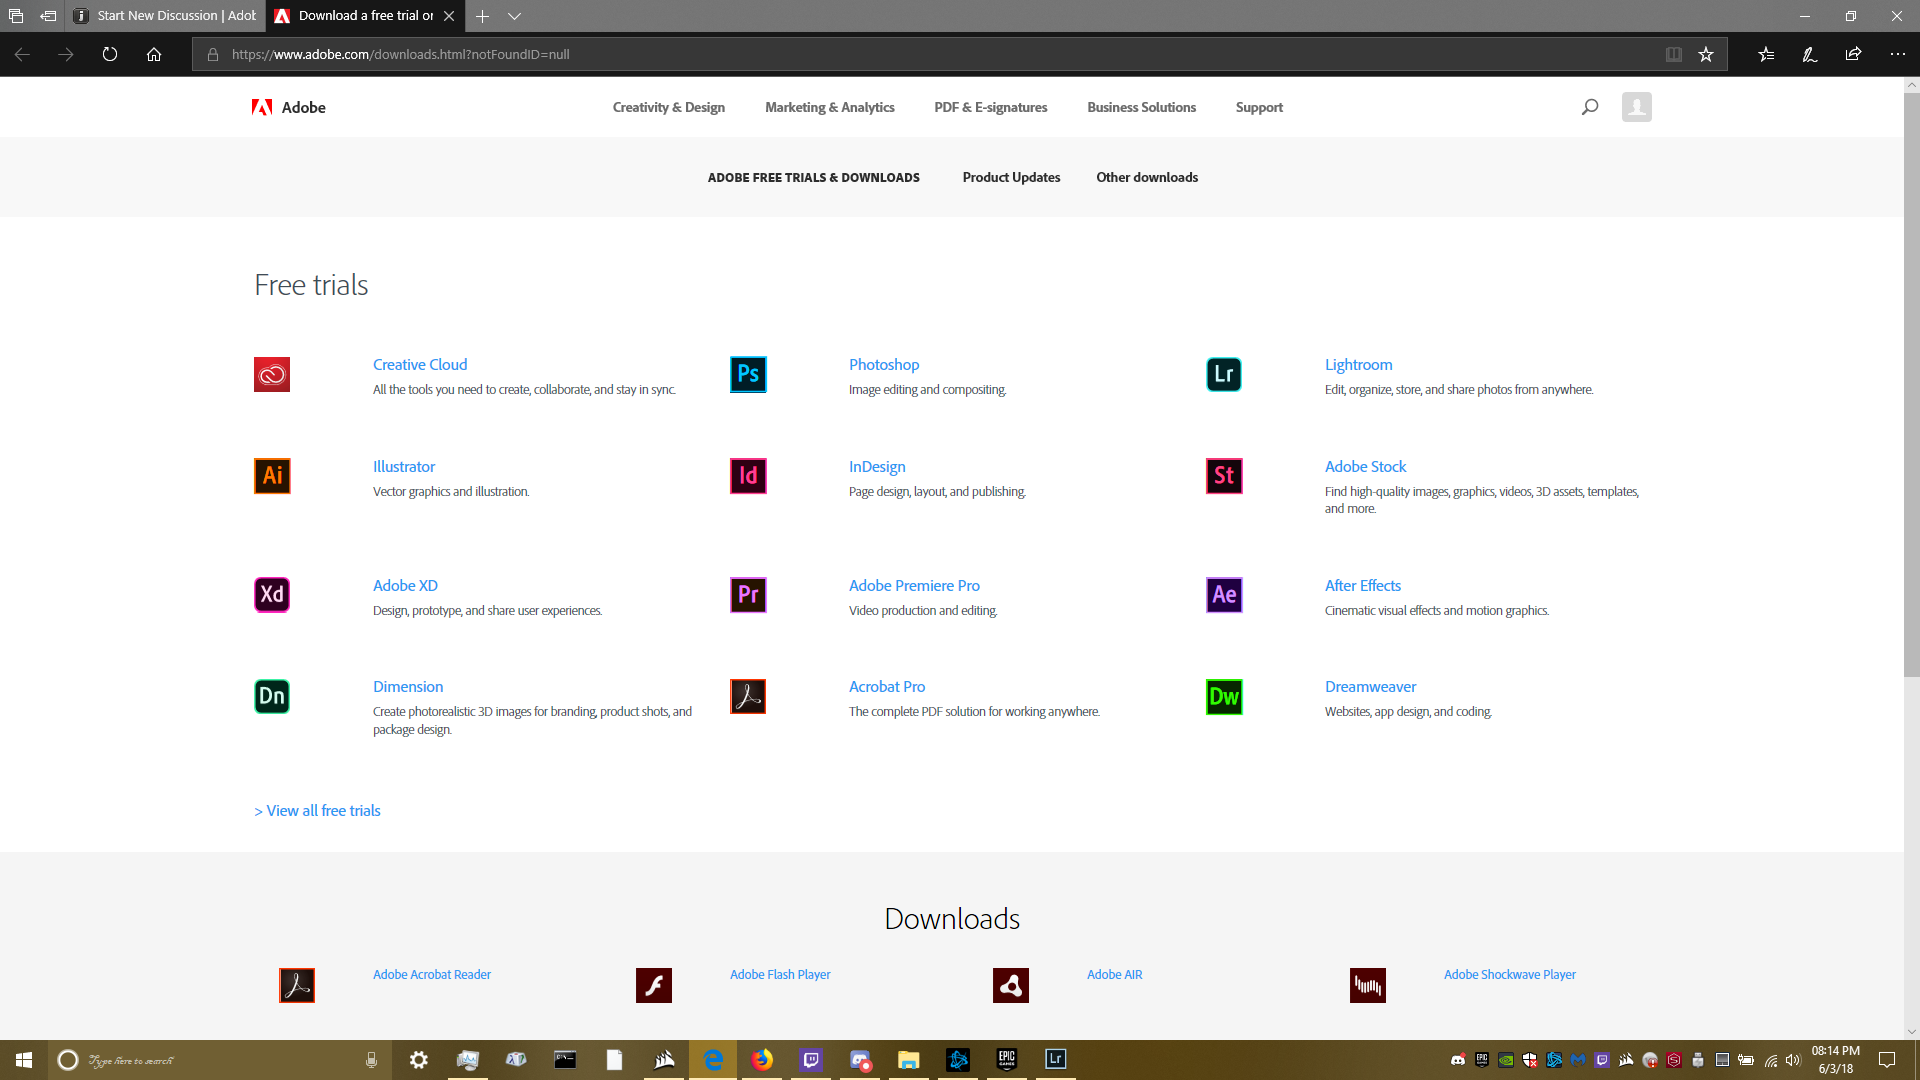This screenshot has height=1080, width=1920.
Task: Open the Windows Start menu
Action: [x=24, y=1060]
